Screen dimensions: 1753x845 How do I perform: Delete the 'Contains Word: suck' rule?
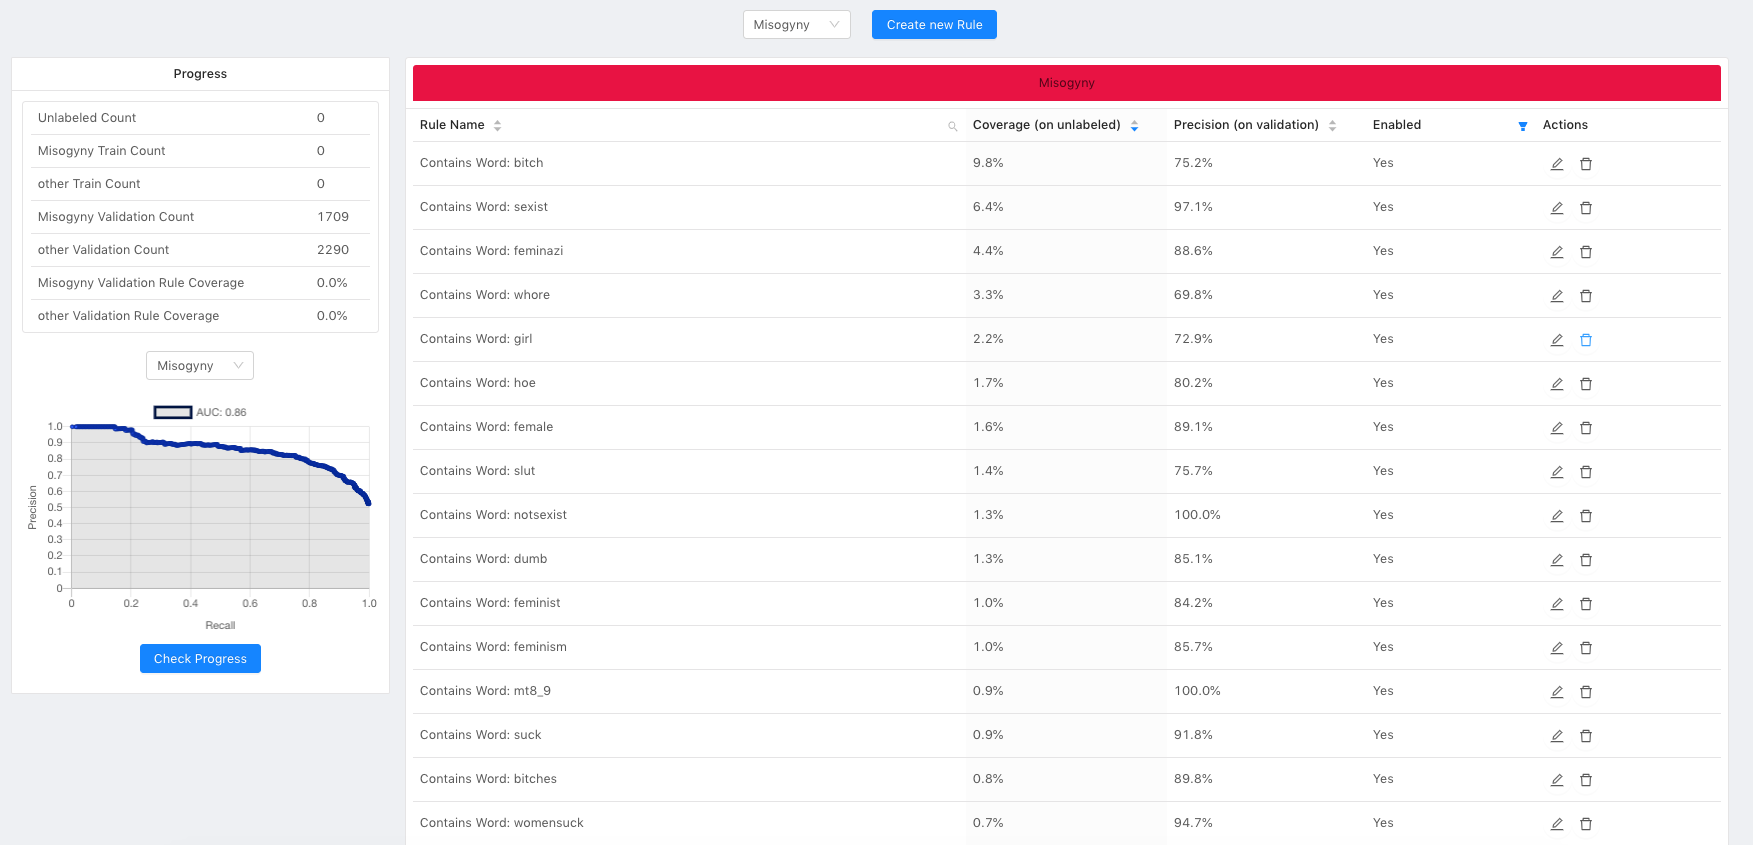[x=1586, y=736]
